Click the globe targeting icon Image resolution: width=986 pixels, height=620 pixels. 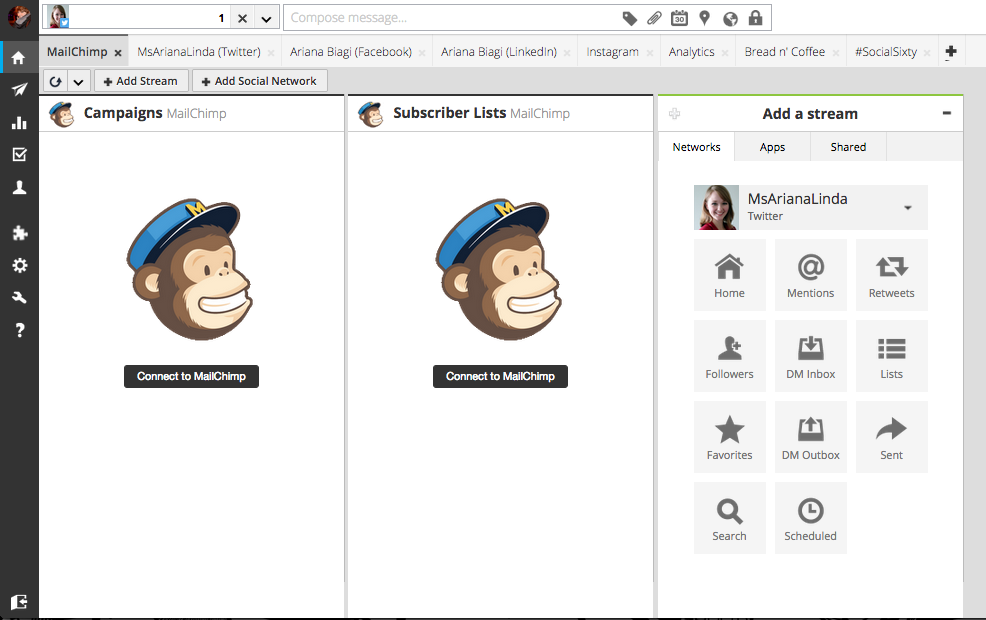(730, 19)
